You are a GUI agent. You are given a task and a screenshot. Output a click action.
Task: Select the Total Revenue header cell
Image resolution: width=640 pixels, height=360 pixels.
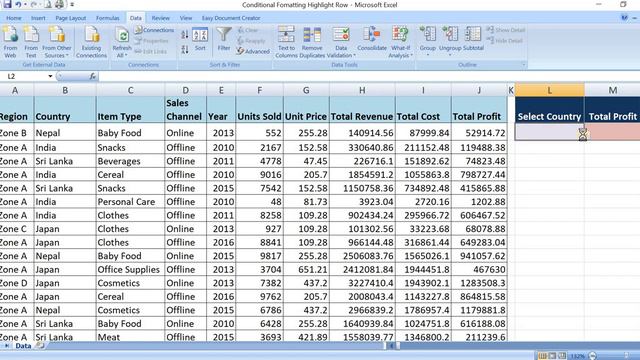[x=362, y=110]
